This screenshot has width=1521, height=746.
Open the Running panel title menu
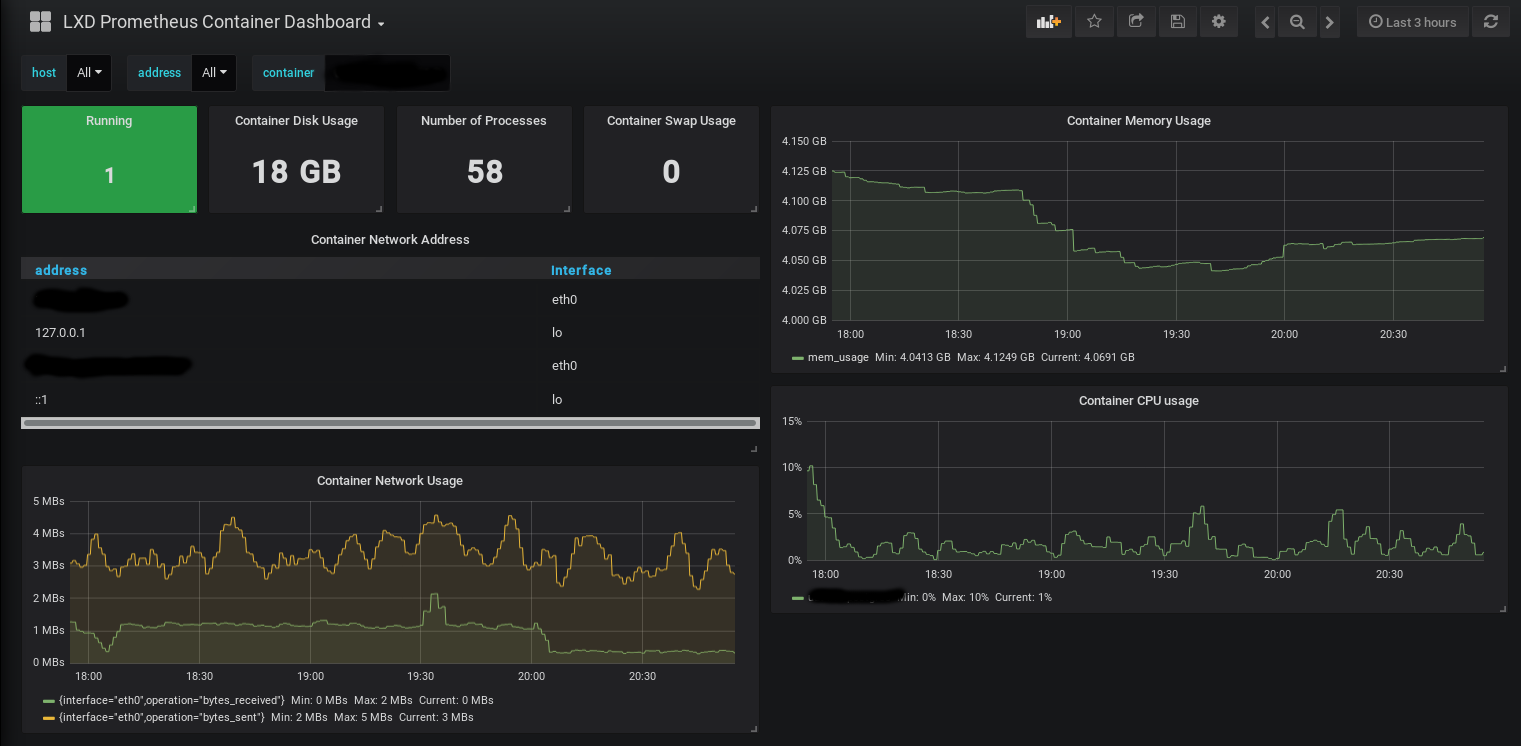pyautogui.click(x=109, y=121)
